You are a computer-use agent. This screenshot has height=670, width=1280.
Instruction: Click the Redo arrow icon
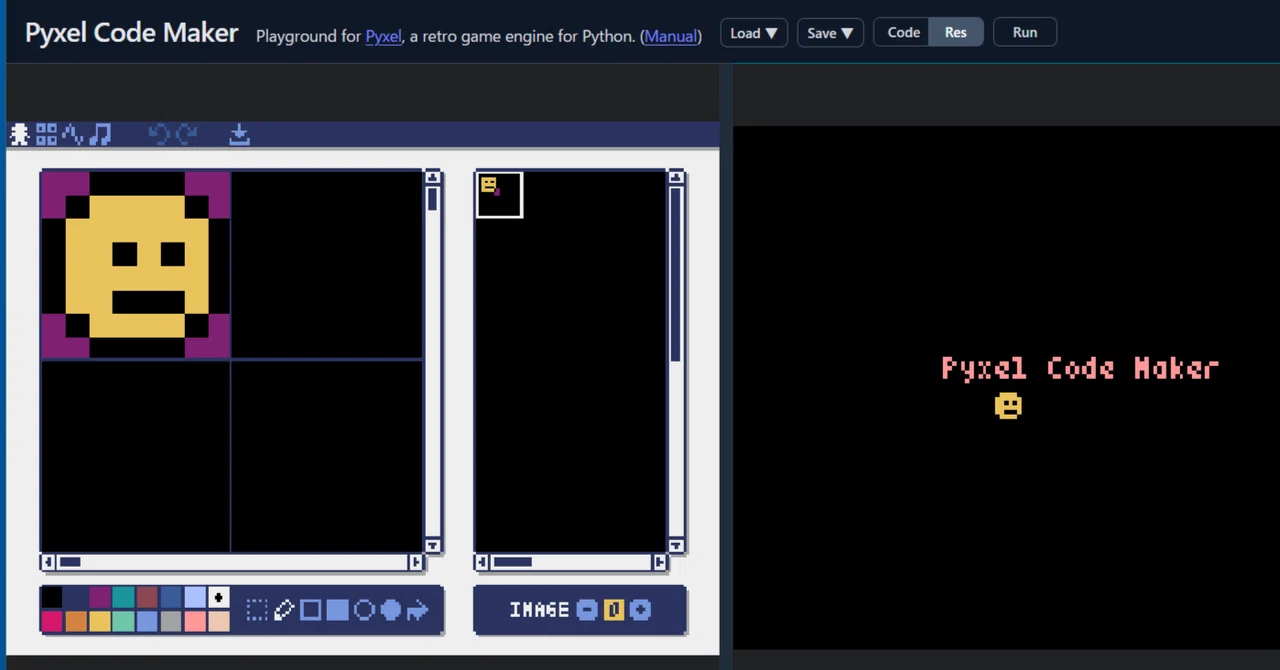tap(186, 134)
